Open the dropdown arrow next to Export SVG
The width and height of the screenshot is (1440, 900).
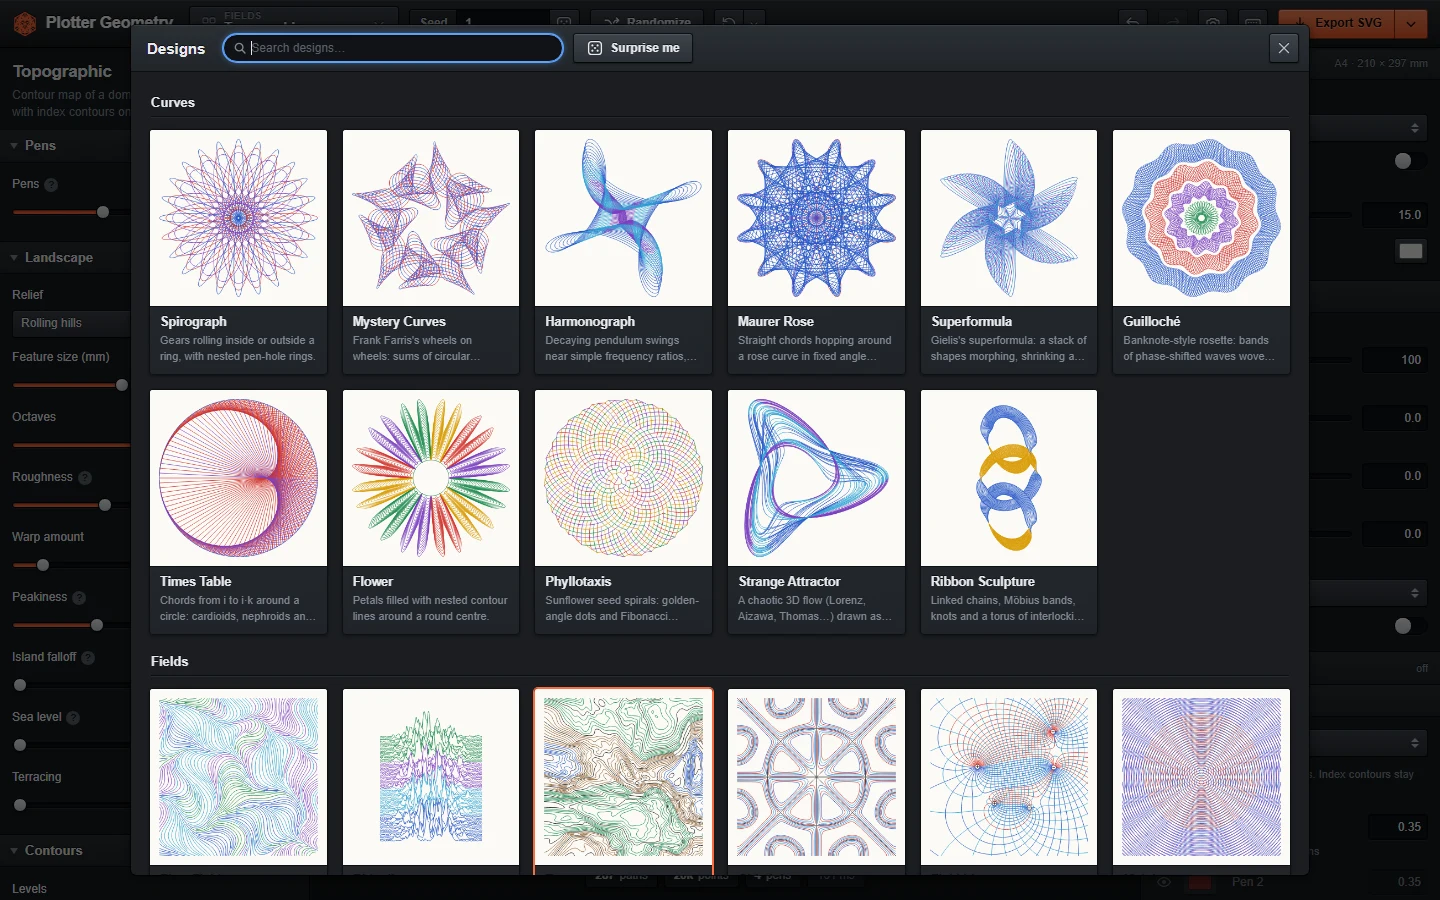[1411, 23]
